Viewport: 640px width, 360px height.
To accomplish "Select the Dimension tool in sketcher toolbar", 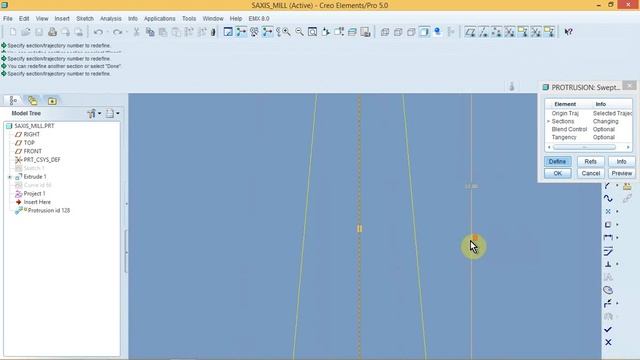I will (608, 238).
